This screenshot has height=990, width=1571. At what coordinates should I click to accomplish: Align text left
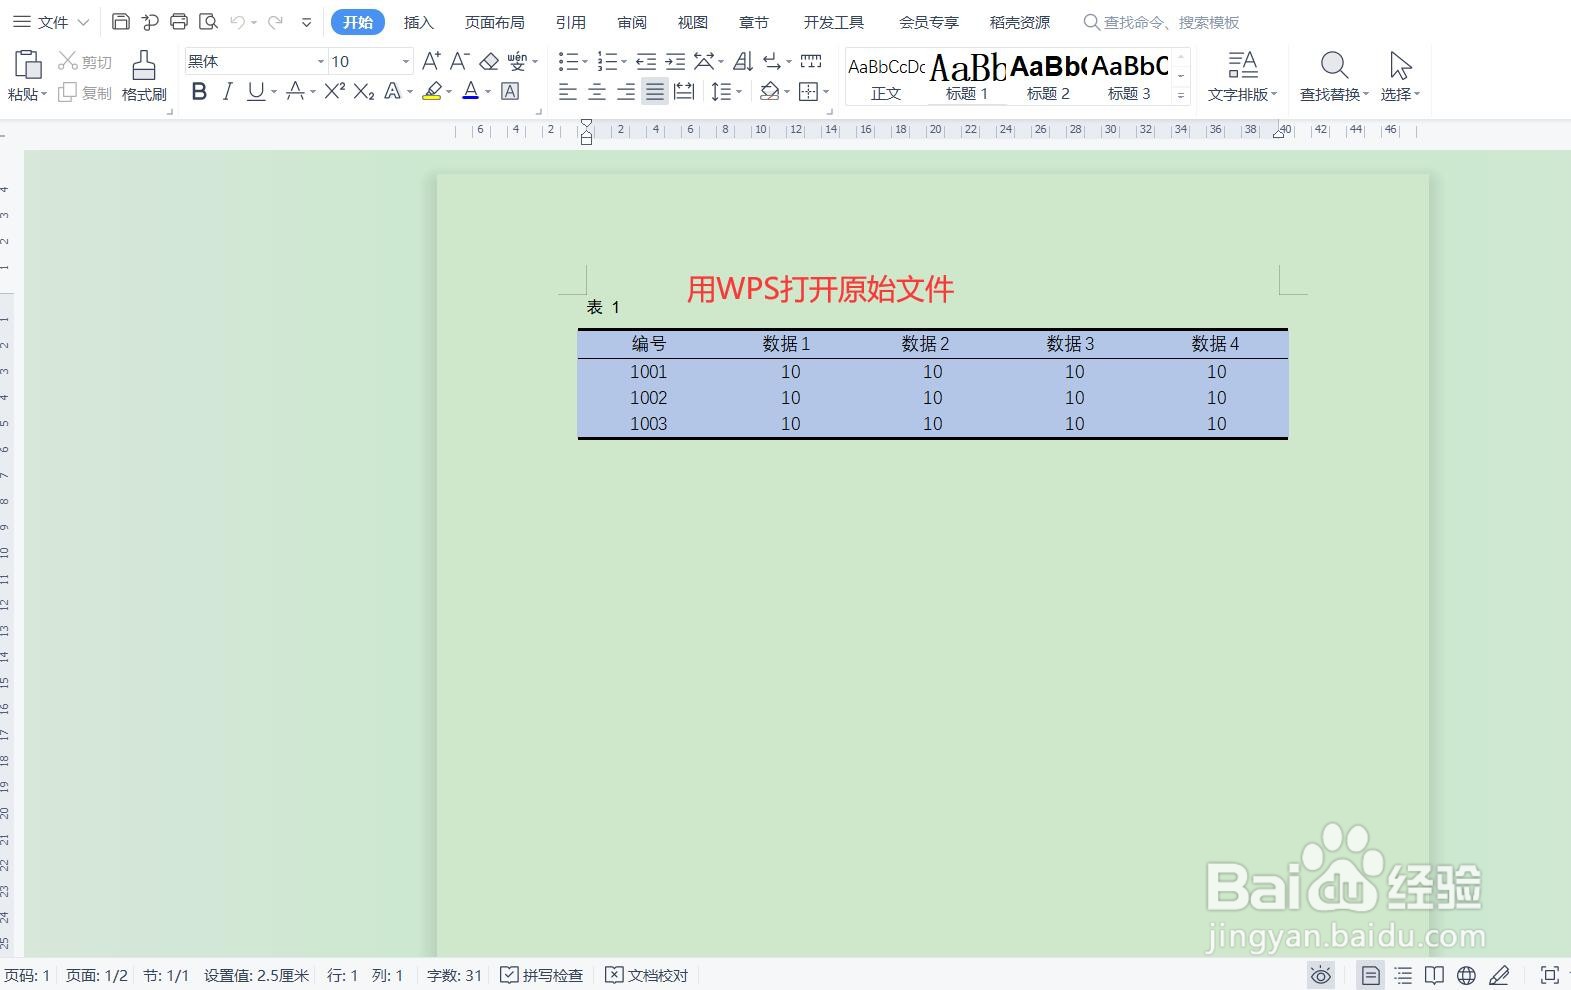point(568,92)
